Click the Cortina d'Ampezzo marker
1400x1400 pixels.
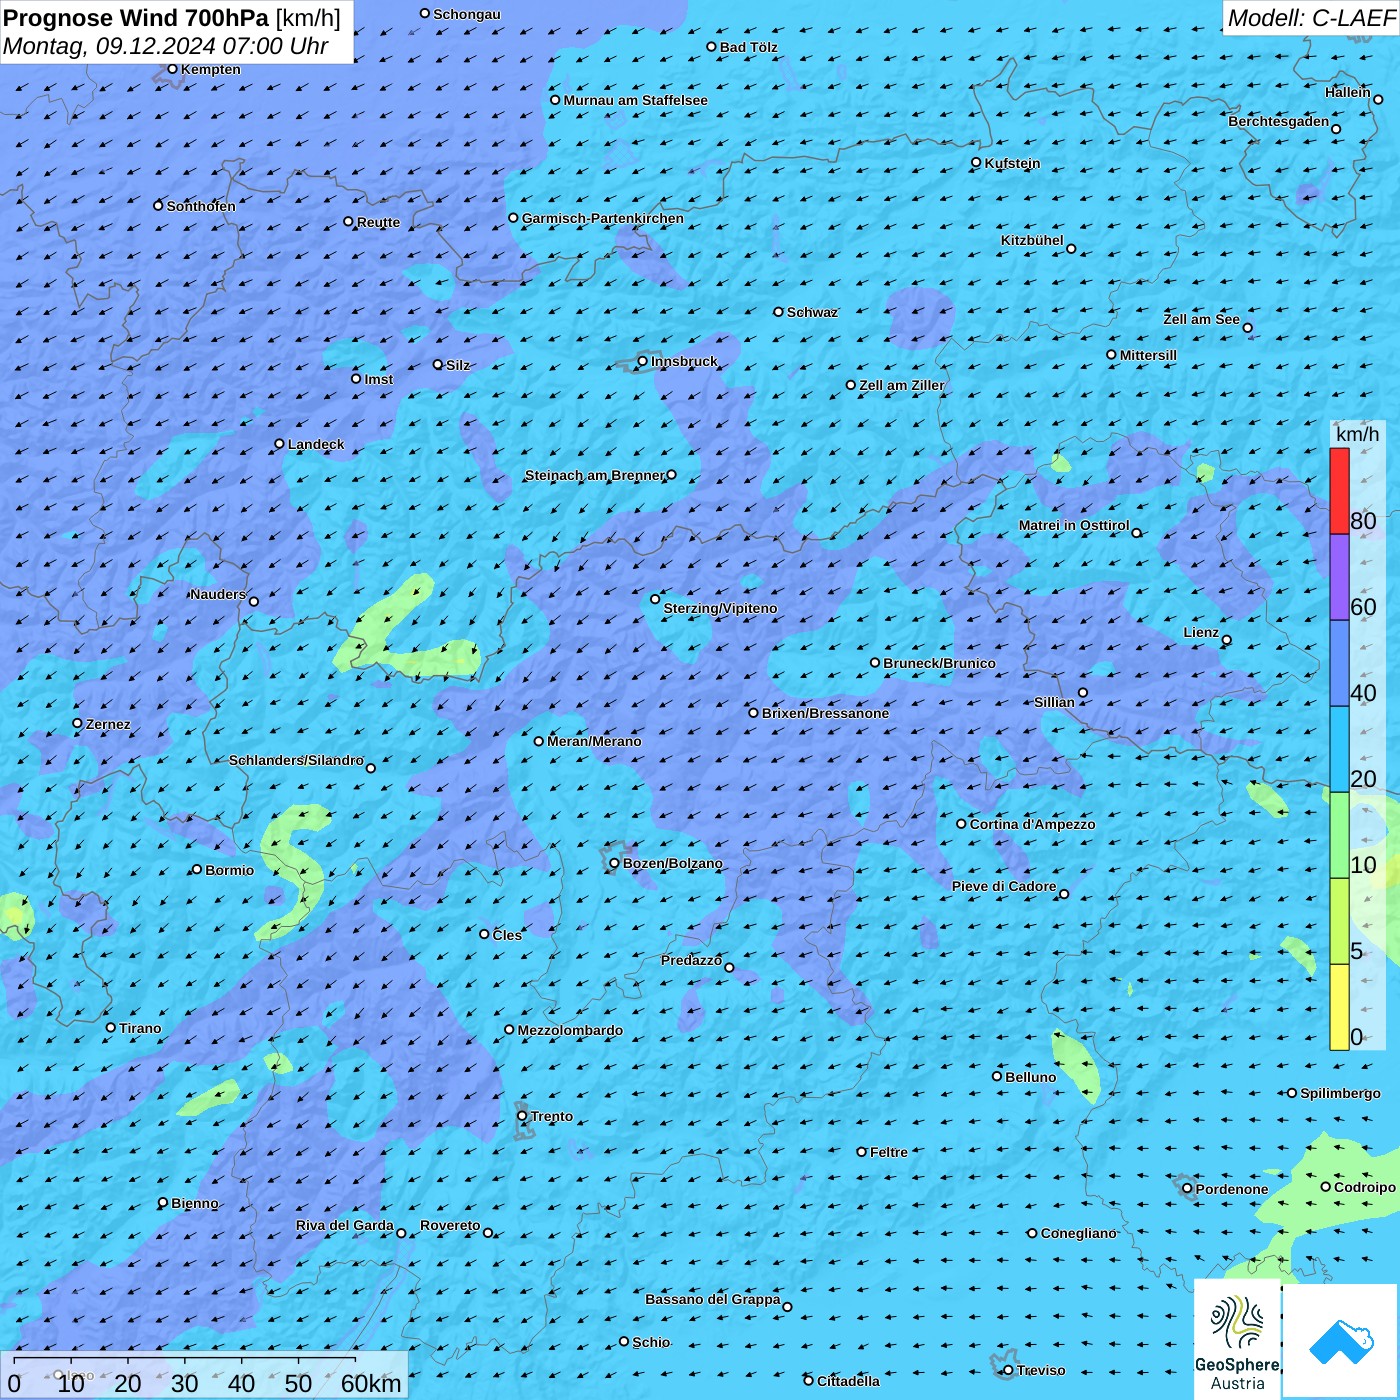961,824
